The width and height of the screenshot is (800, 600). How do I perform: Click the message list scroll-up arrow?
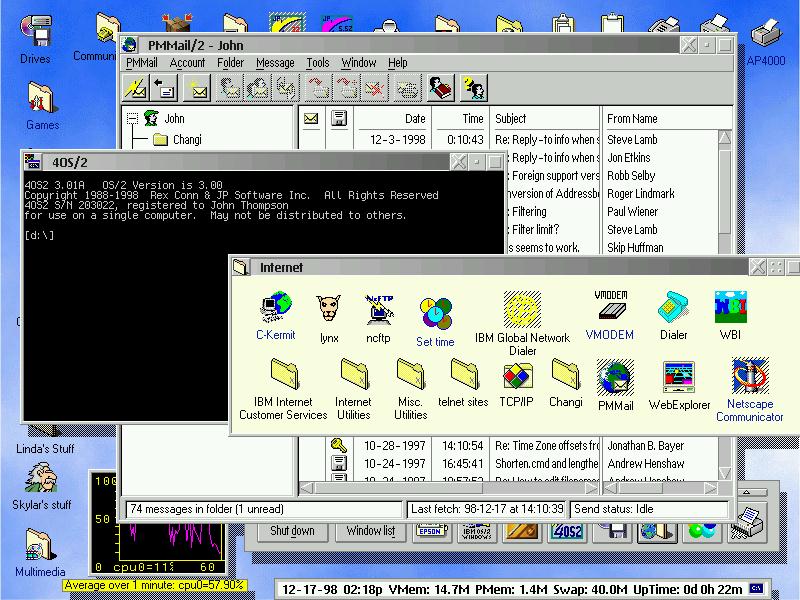[724, 137]
